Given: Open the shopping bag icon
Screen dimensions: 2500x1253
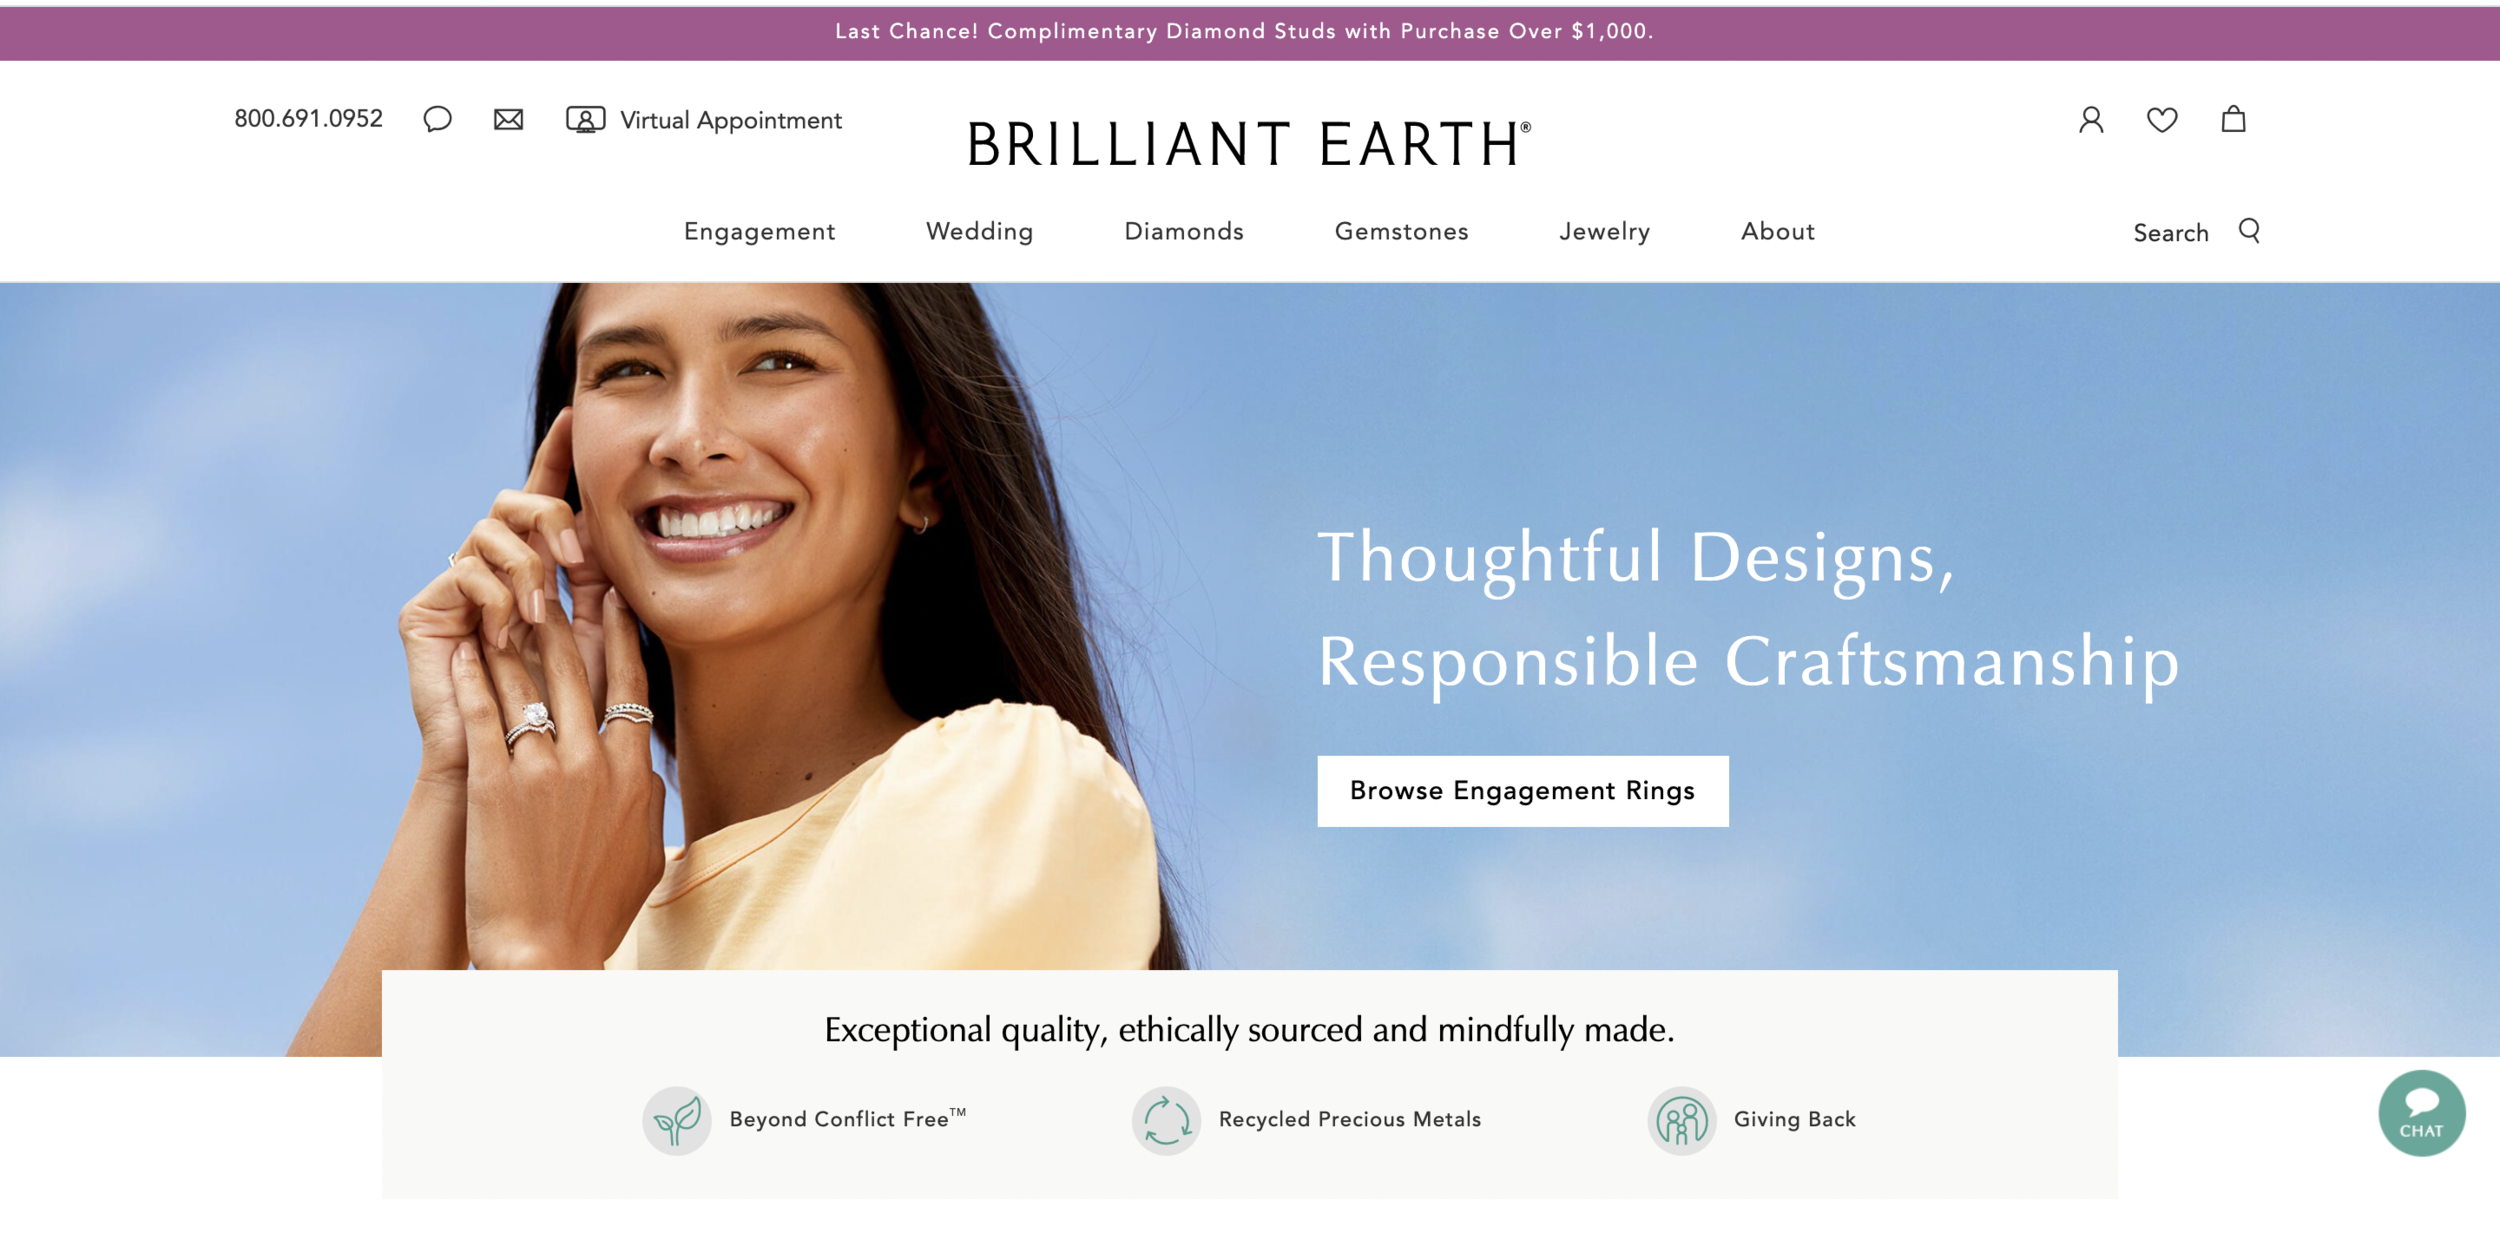Looking at the screenshot, I should [x=2233, y=119].
